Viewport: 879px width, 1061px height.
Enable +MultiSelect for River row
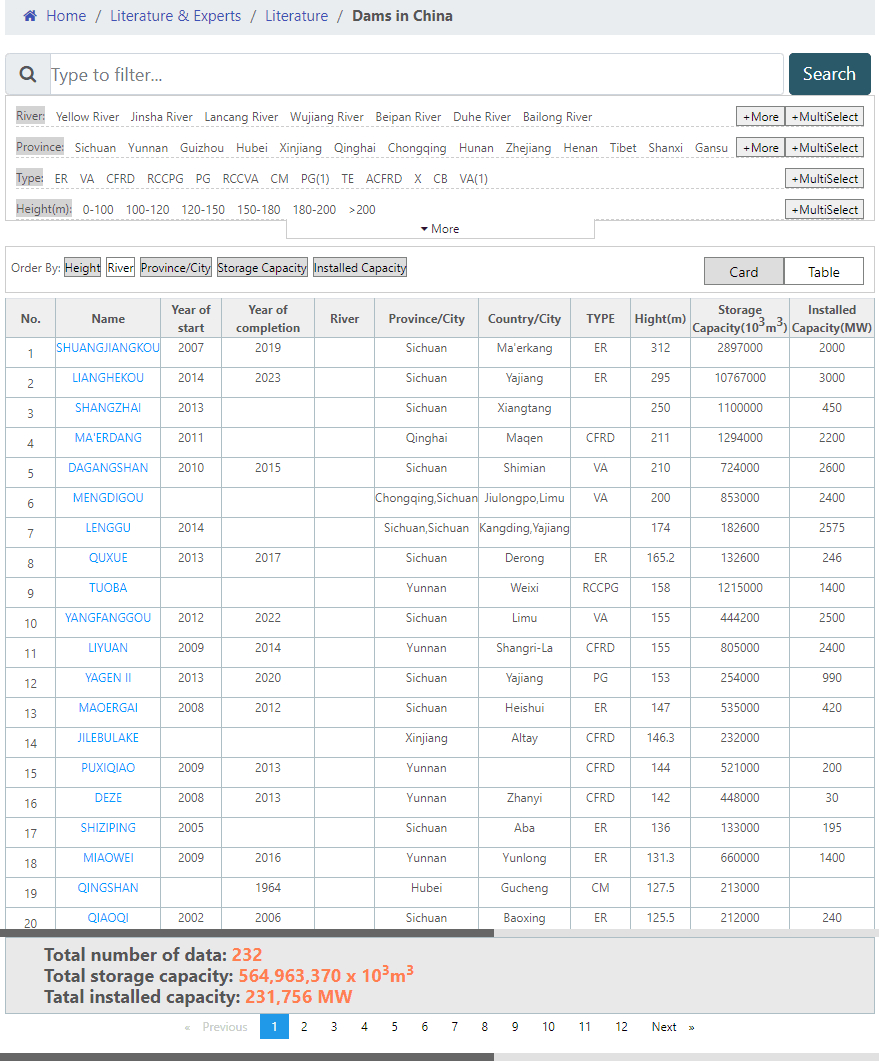pos(824,116)
